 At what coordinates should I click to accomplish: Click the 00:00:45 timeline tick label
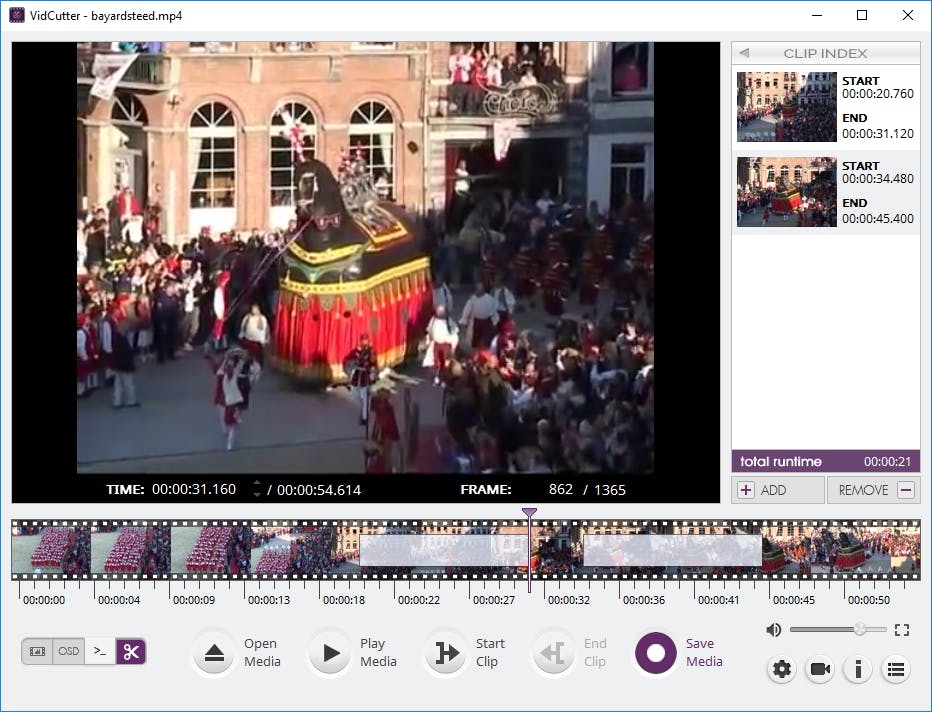[x=794, y=600]
